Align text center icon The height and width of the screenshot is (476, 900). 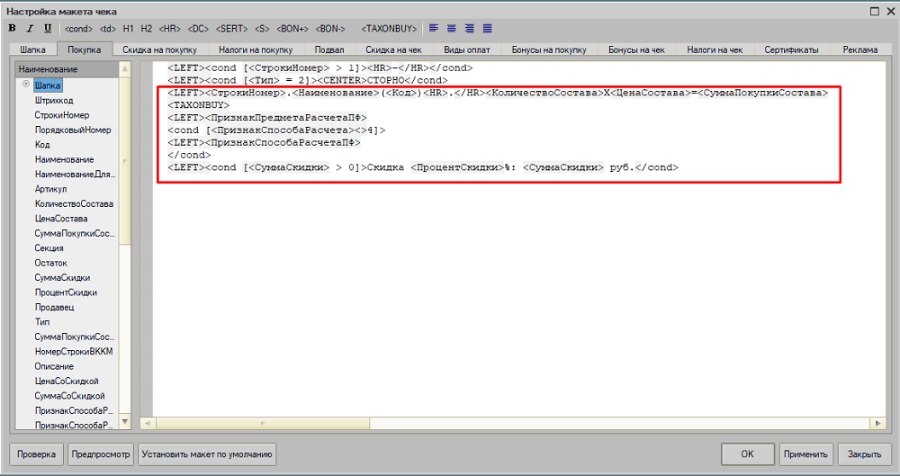[x=452, y=28]
